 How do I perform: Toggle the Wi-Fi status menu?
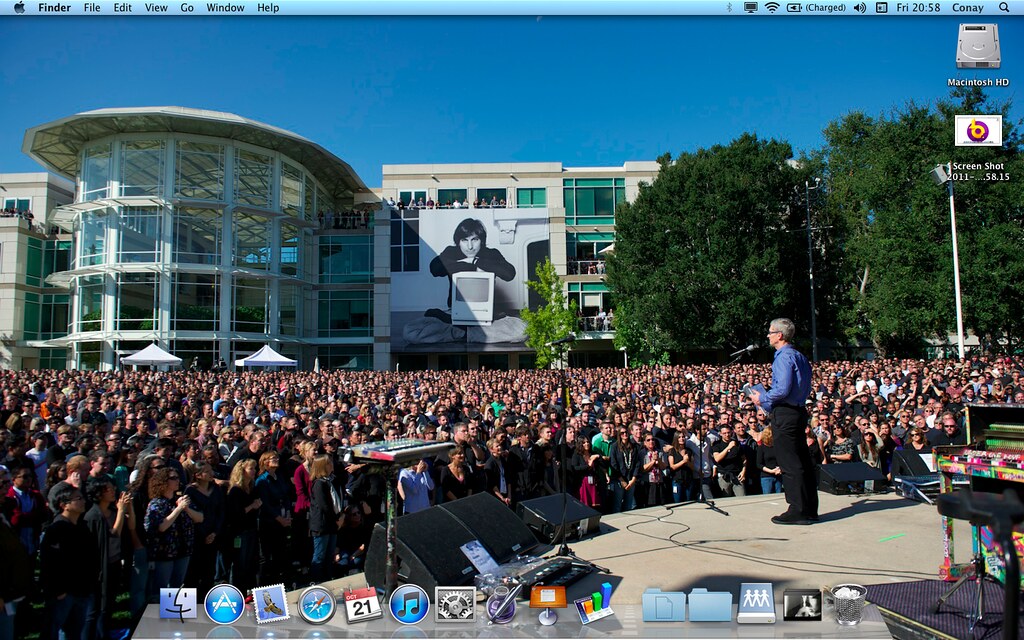click(x=772, y=8)
